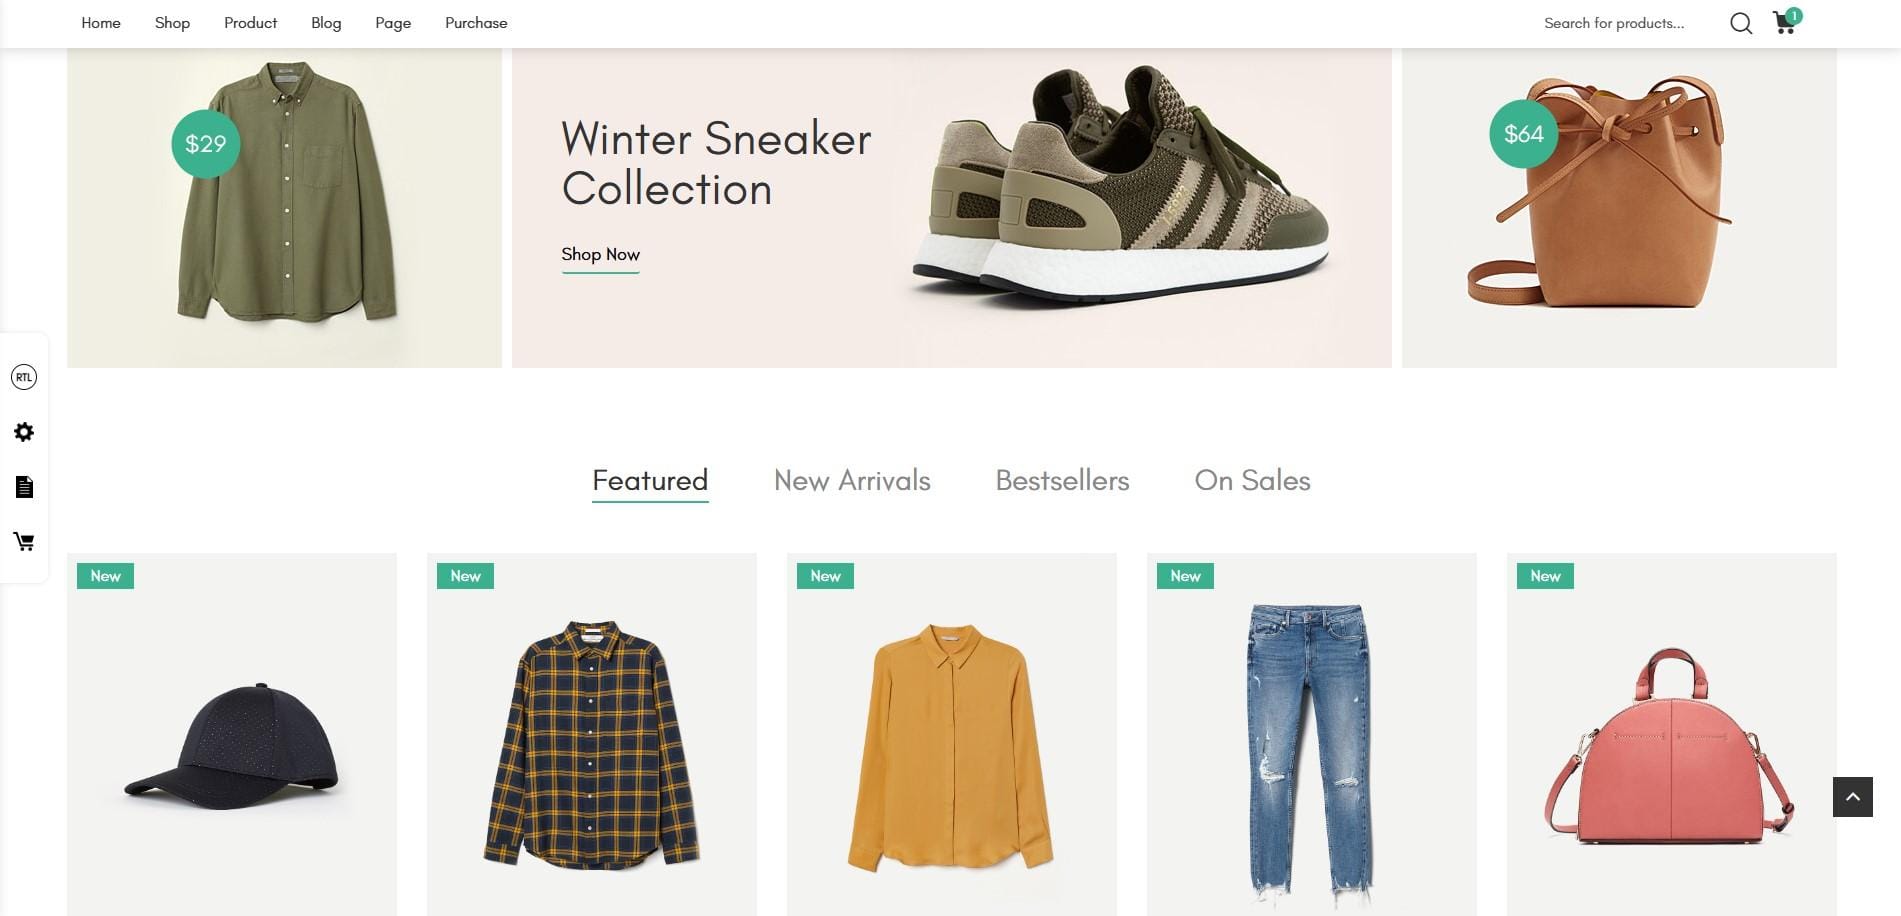Screen dimensions: 1901x916
Task: Click the Shop Now link
Action: pos(600,255)
